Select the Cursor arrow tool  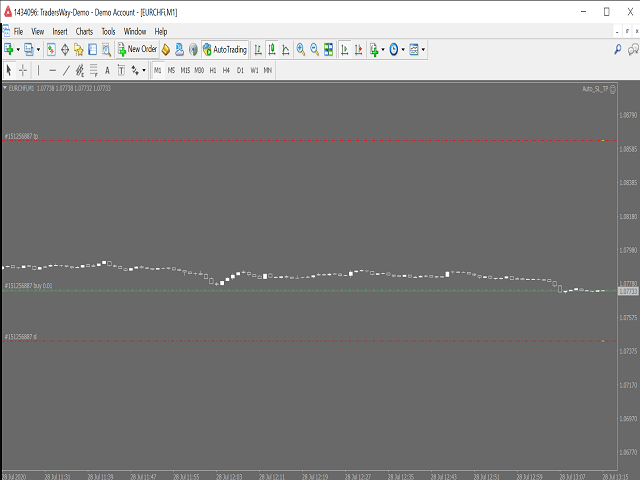[9, 70]
